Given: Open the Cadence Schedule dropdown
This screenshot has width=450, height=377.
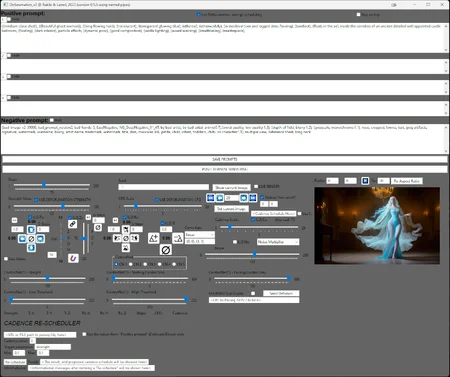Looking at the screenshot, I should tap(273, 213).
